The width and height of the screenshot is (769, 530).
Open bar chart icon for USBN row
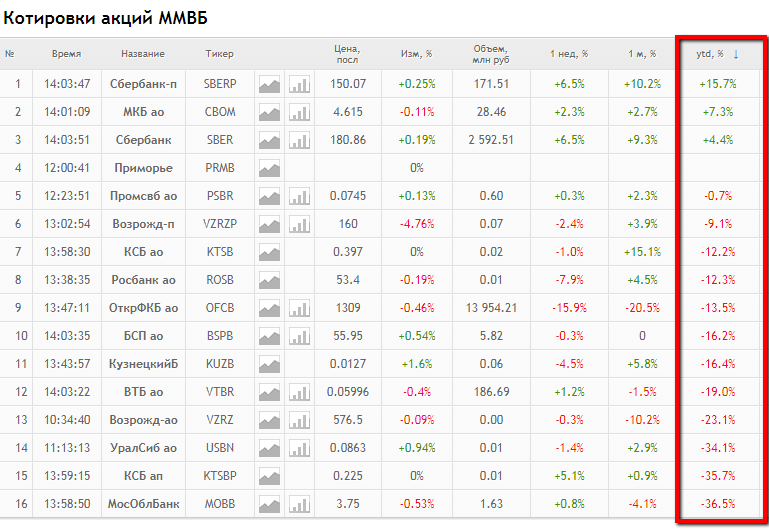pos(299,448)
